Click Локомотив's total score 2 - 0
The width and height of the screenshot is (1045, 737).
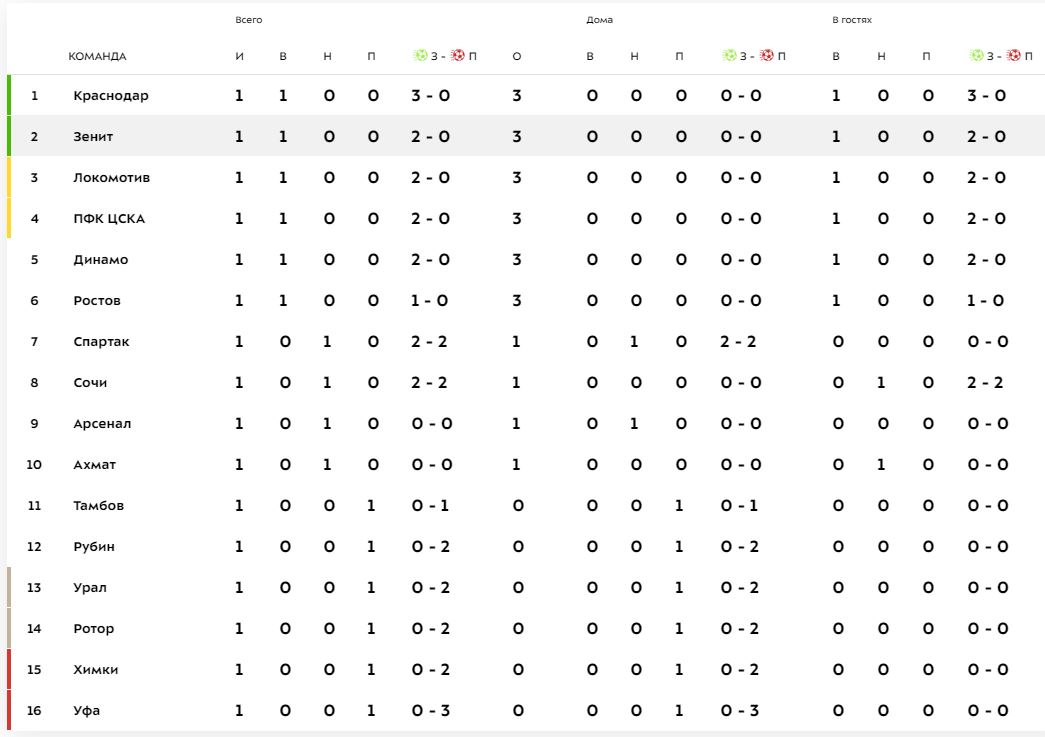tap(430, 178)
